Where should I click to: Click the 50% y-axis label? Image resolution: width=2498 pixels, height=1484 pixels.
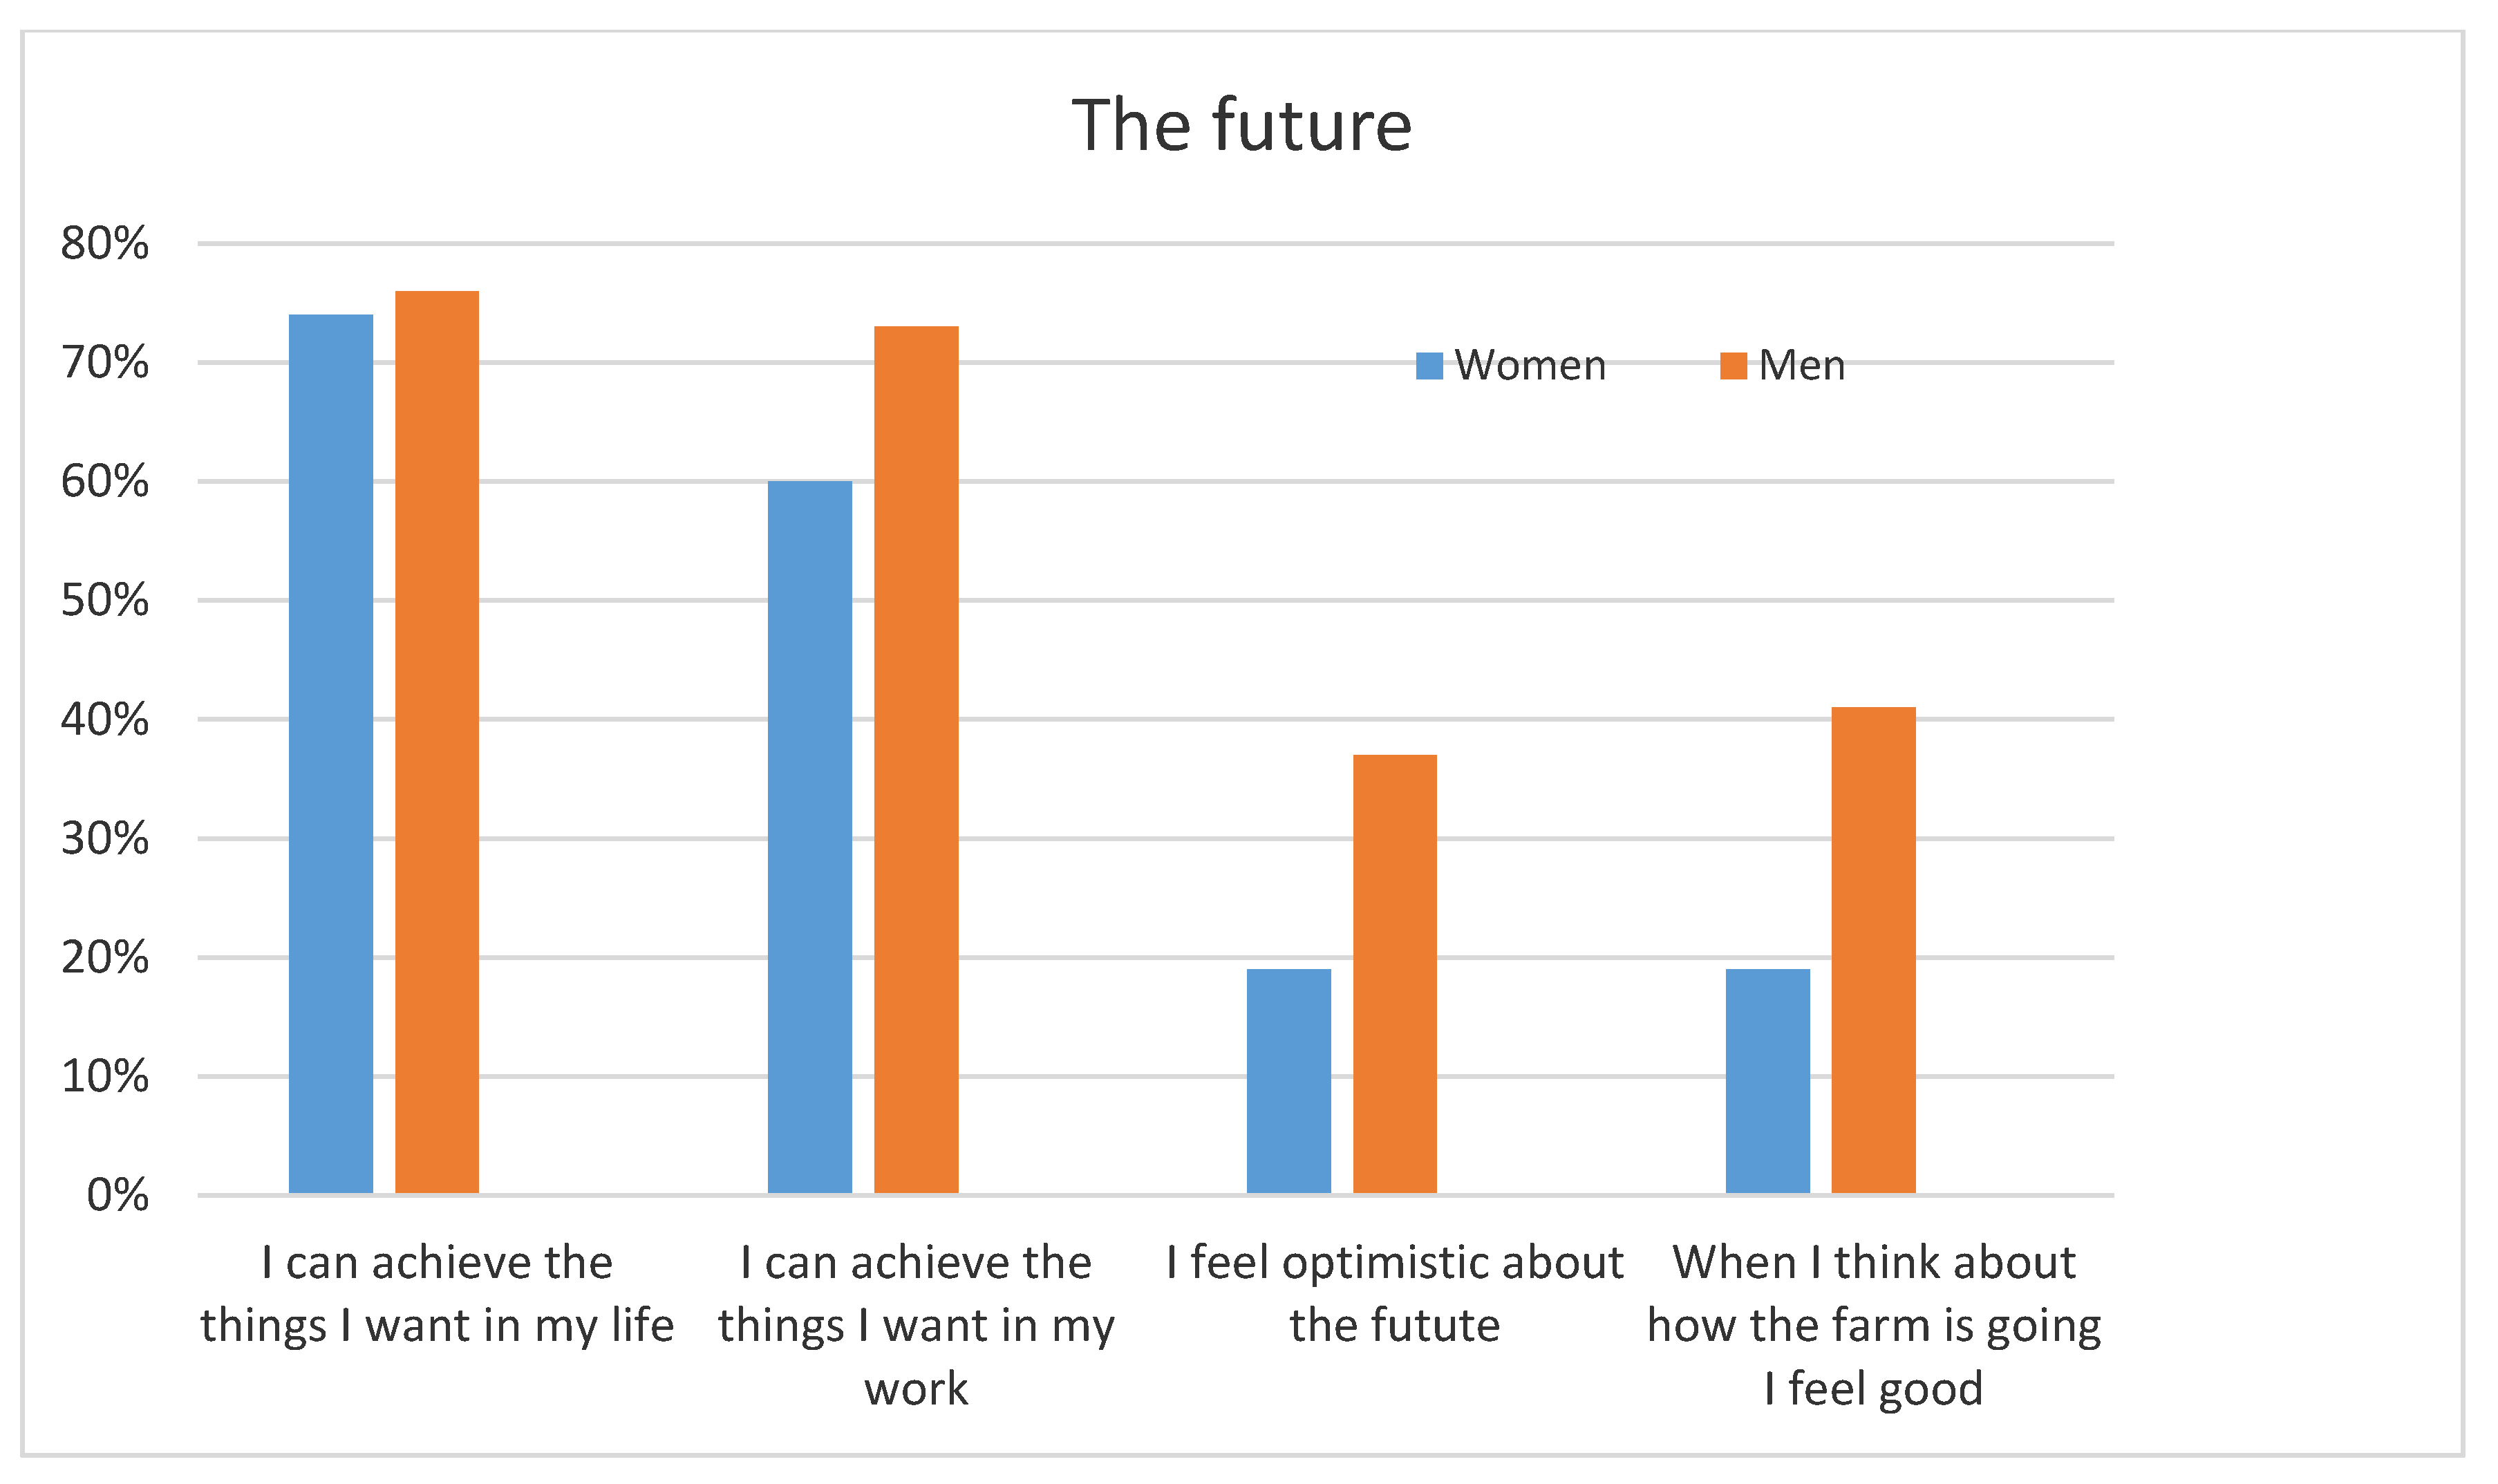[105, 600]
